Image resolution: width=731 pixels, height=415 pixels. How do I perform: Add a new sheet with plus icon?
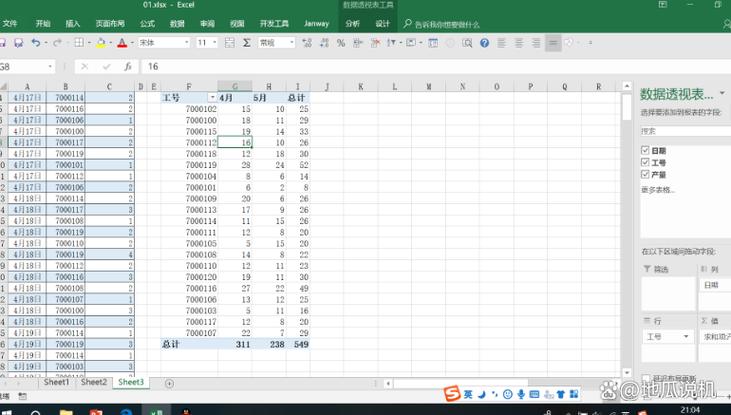pyautogui.click(x=169, y=383)
